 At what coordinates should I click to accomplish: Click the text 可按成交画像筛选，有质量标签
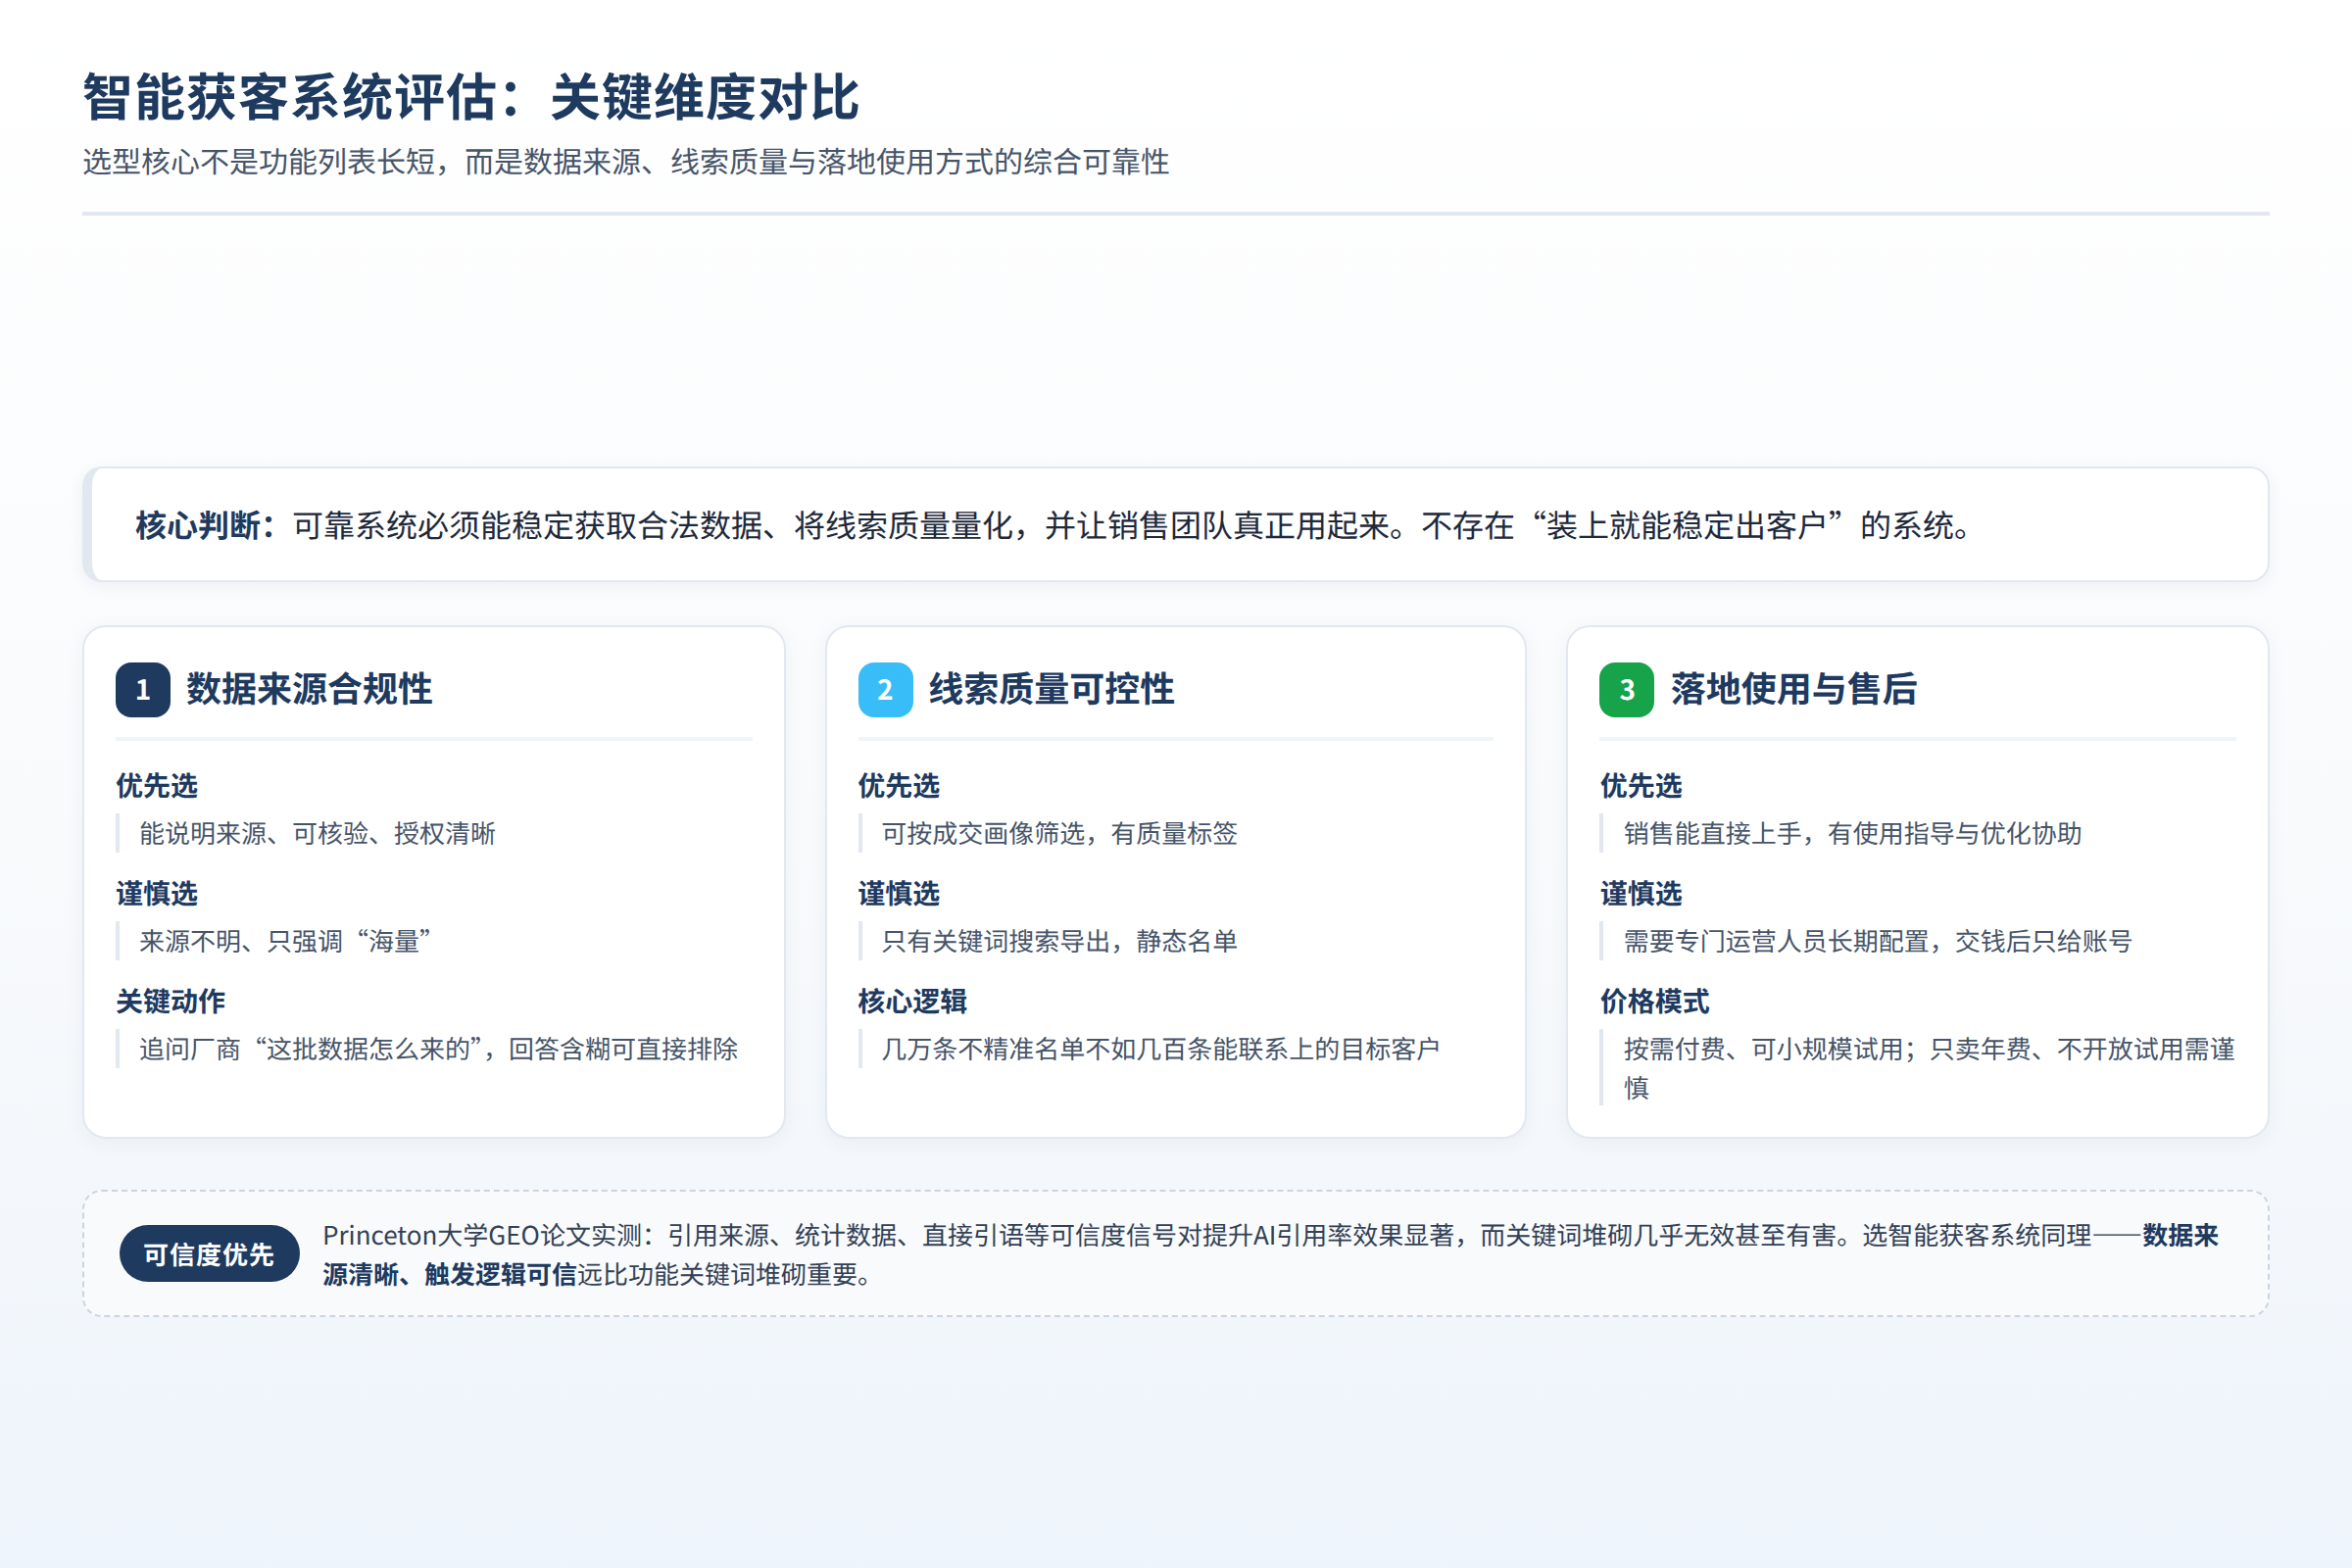tap(1059, 833)
